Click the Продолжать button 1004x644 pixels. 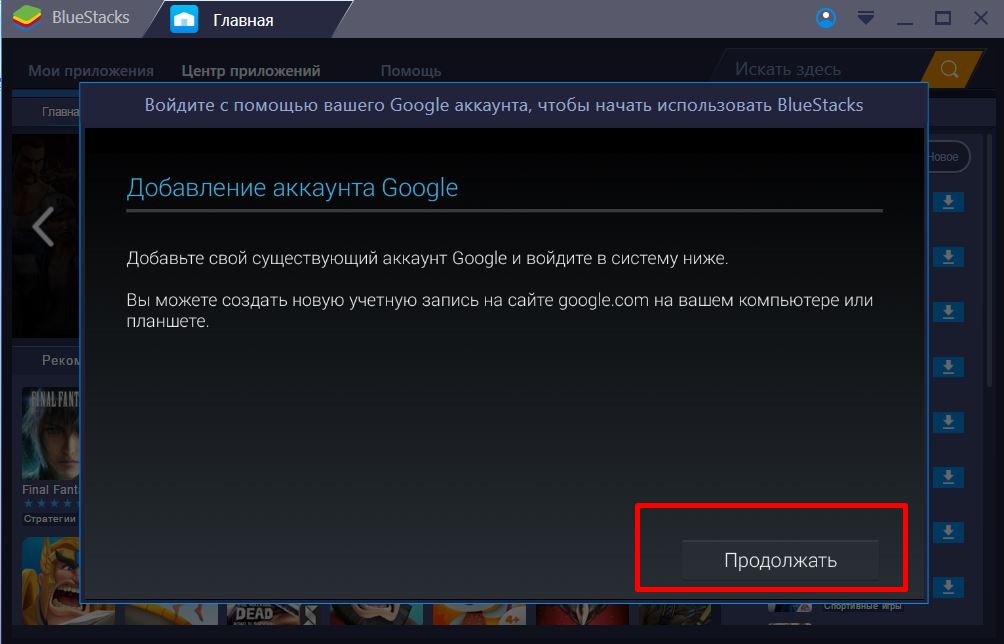pyautogui.click(x=779, y=560)
